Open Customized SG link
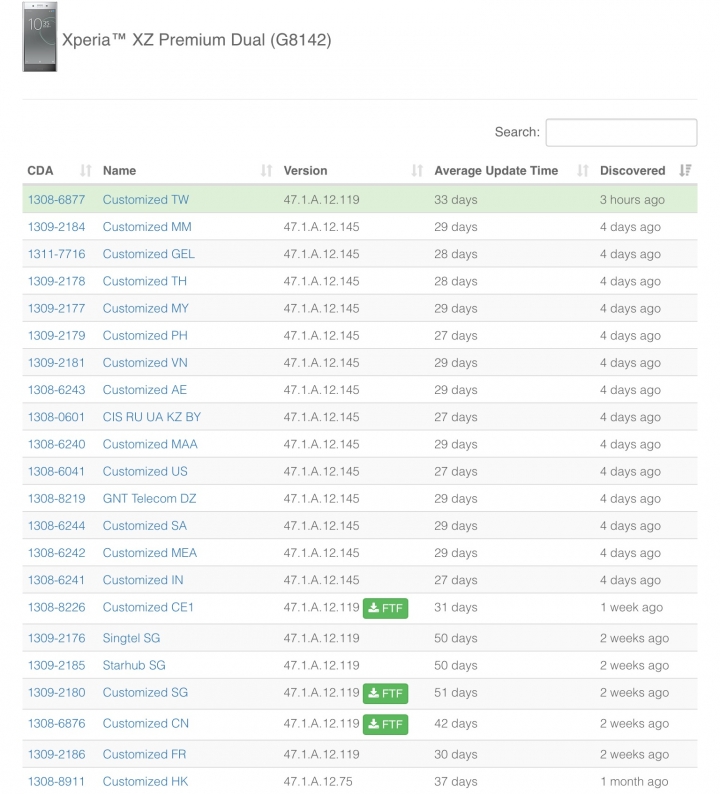This screenshot has height=794, width=720. pos(145,692)
